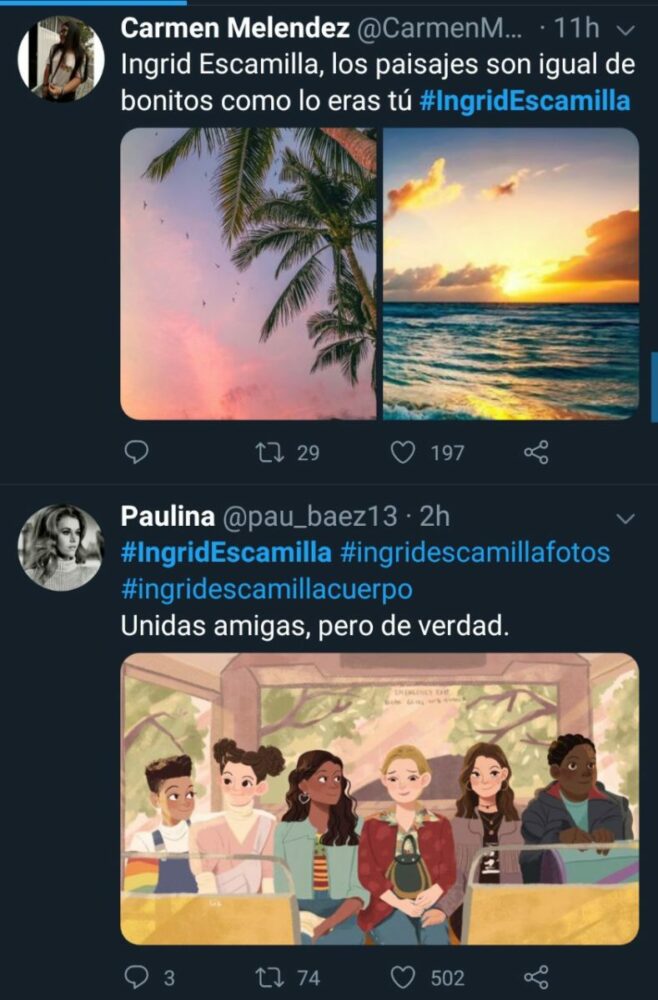
Task: Reply to Paulina's tweet
Action: point(136,977)
